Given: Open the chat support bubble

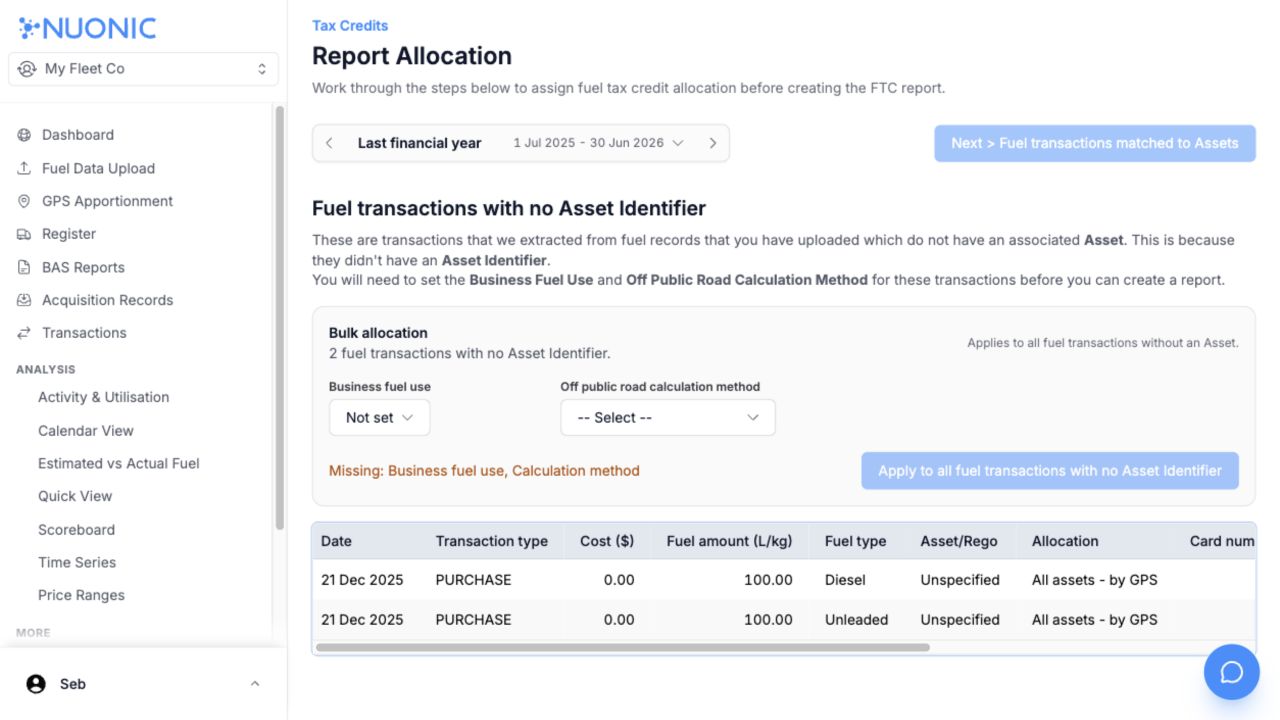Looking at the screenshot, I should coord(1231,672).
